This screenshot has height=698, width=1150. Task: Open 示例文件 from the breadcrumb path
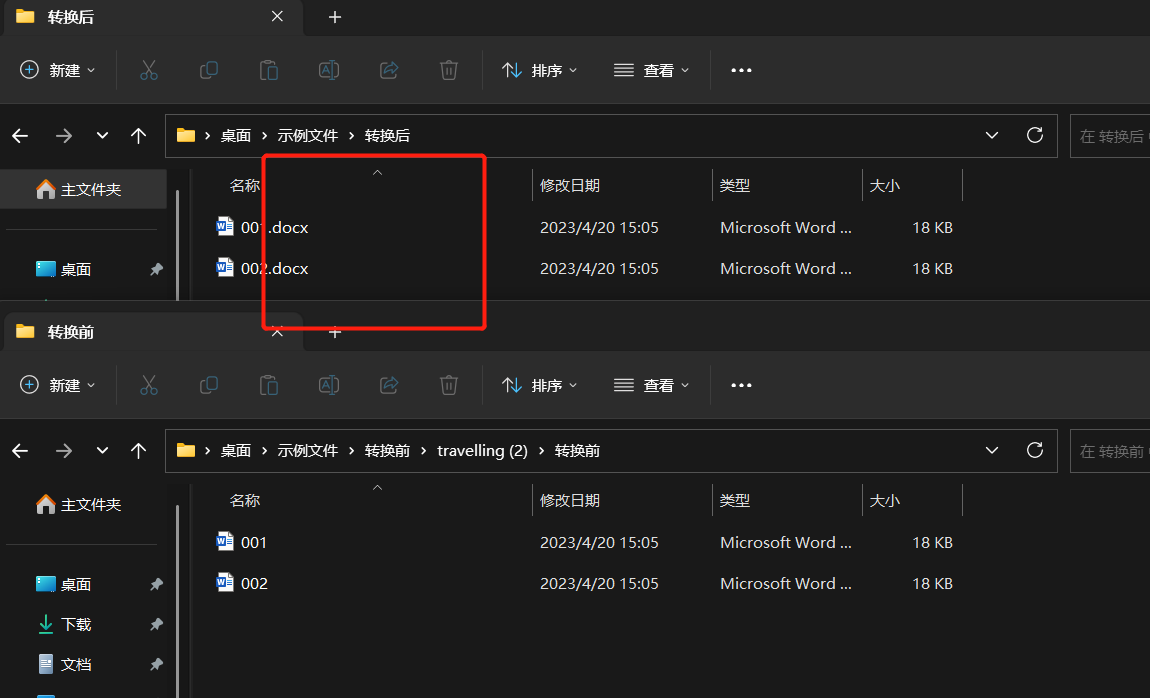click(307, 135)
